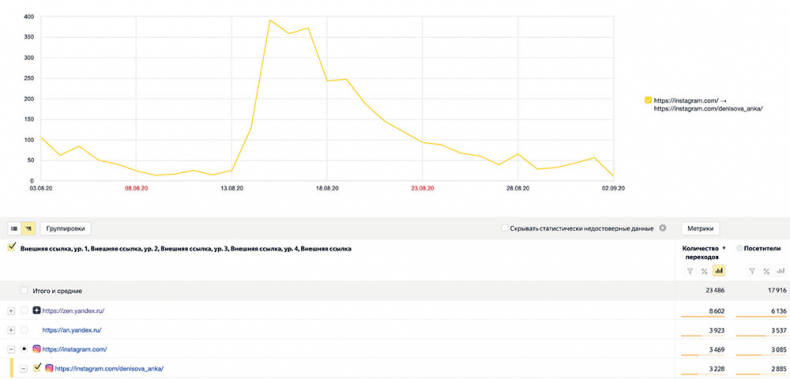This screenshot has height=380, width=790.
Task: Toggle bar chart icon under Количество переходов
Action: [x=718, y=271]
